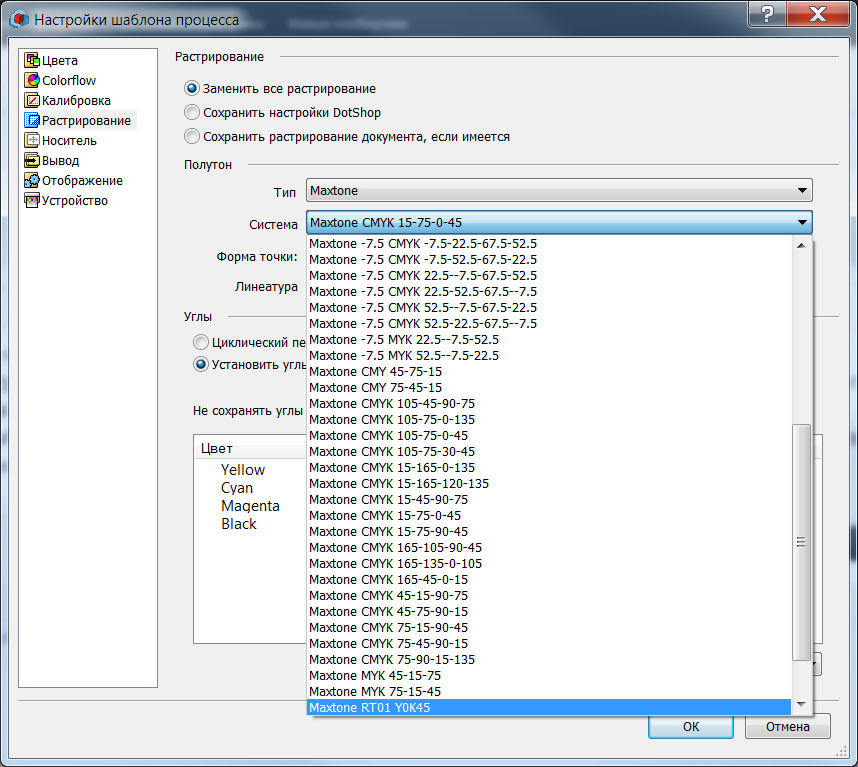This screenshot has width=858, height=767.
Task: Choose 'Maxtone CMY 45-75-15' option
Action: [x=549, y=371]
